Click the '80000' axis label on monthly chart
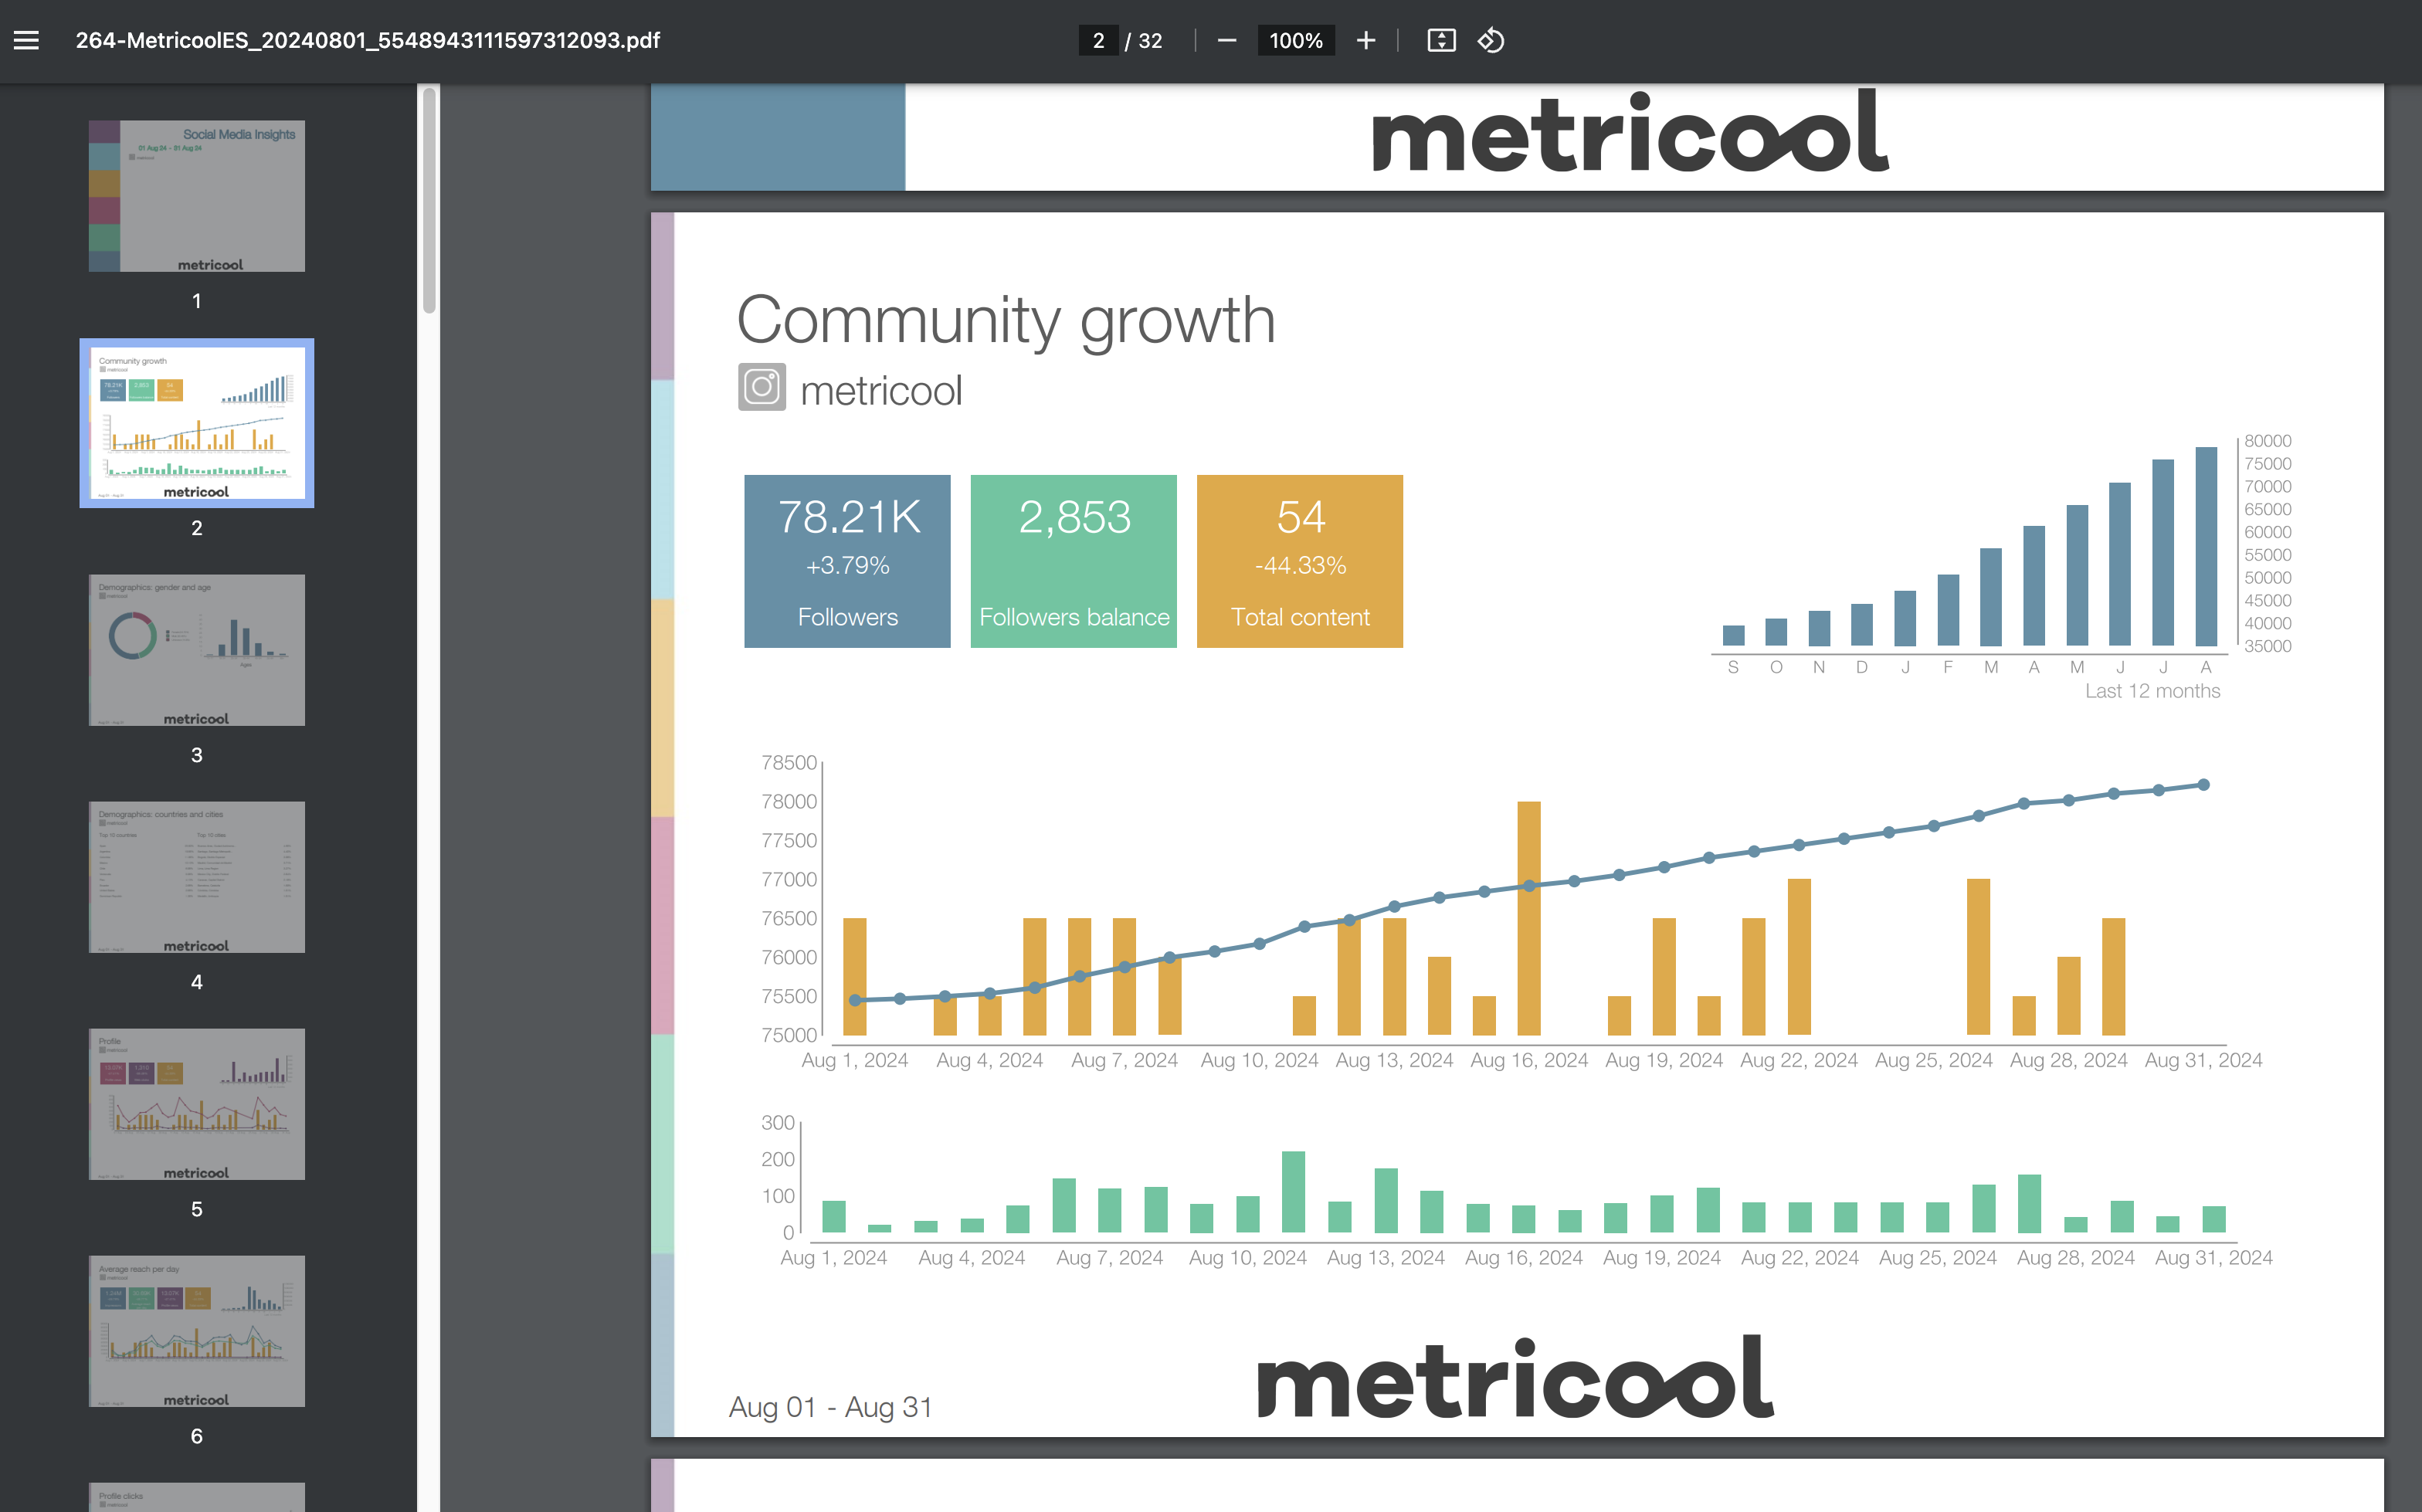Viewport: 2422px width, 1512px height. 2267,440
